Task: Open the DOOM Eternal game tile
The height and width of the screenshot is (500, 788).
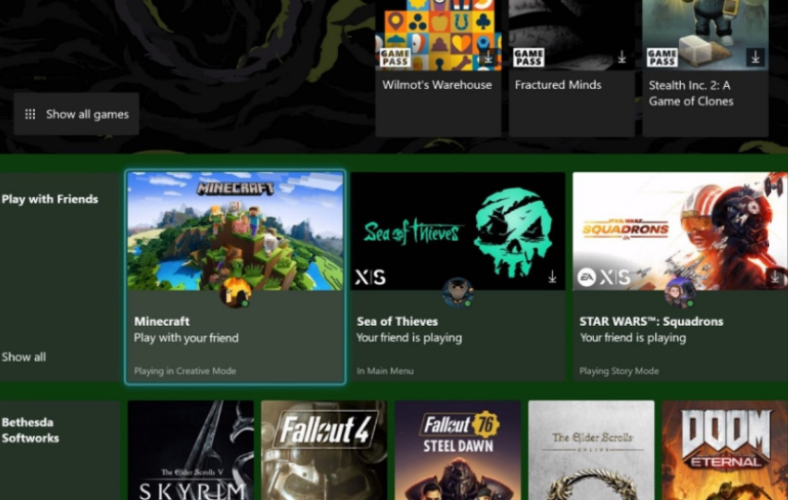Action: coord(725,450)
